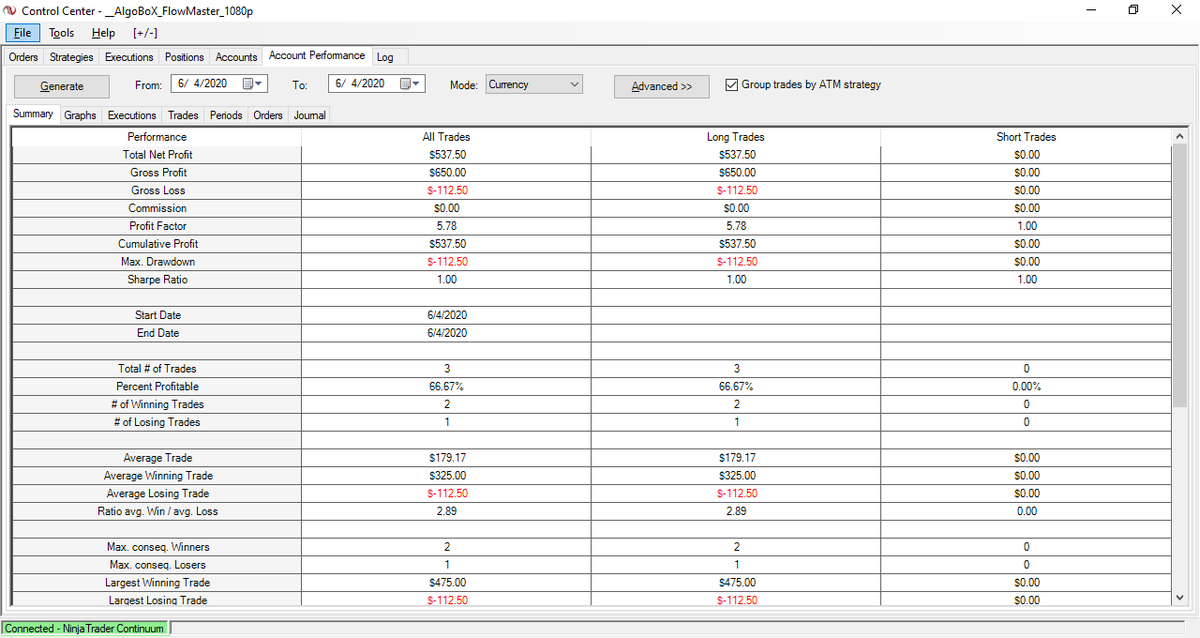
Task: Switch to the Graphs sub-tab
Action: [80, 115]
